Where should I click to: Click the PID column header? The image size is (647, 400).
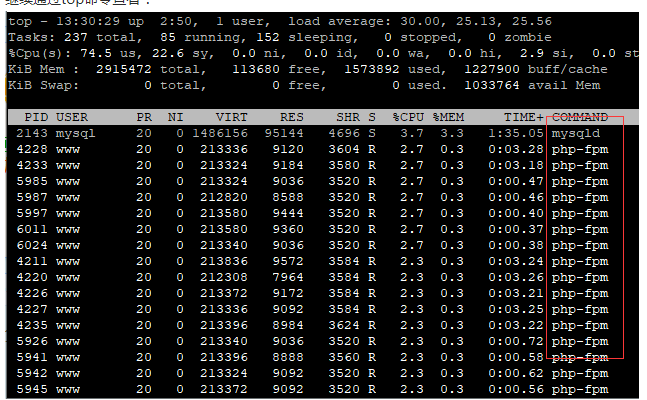(x=36, y=117)
